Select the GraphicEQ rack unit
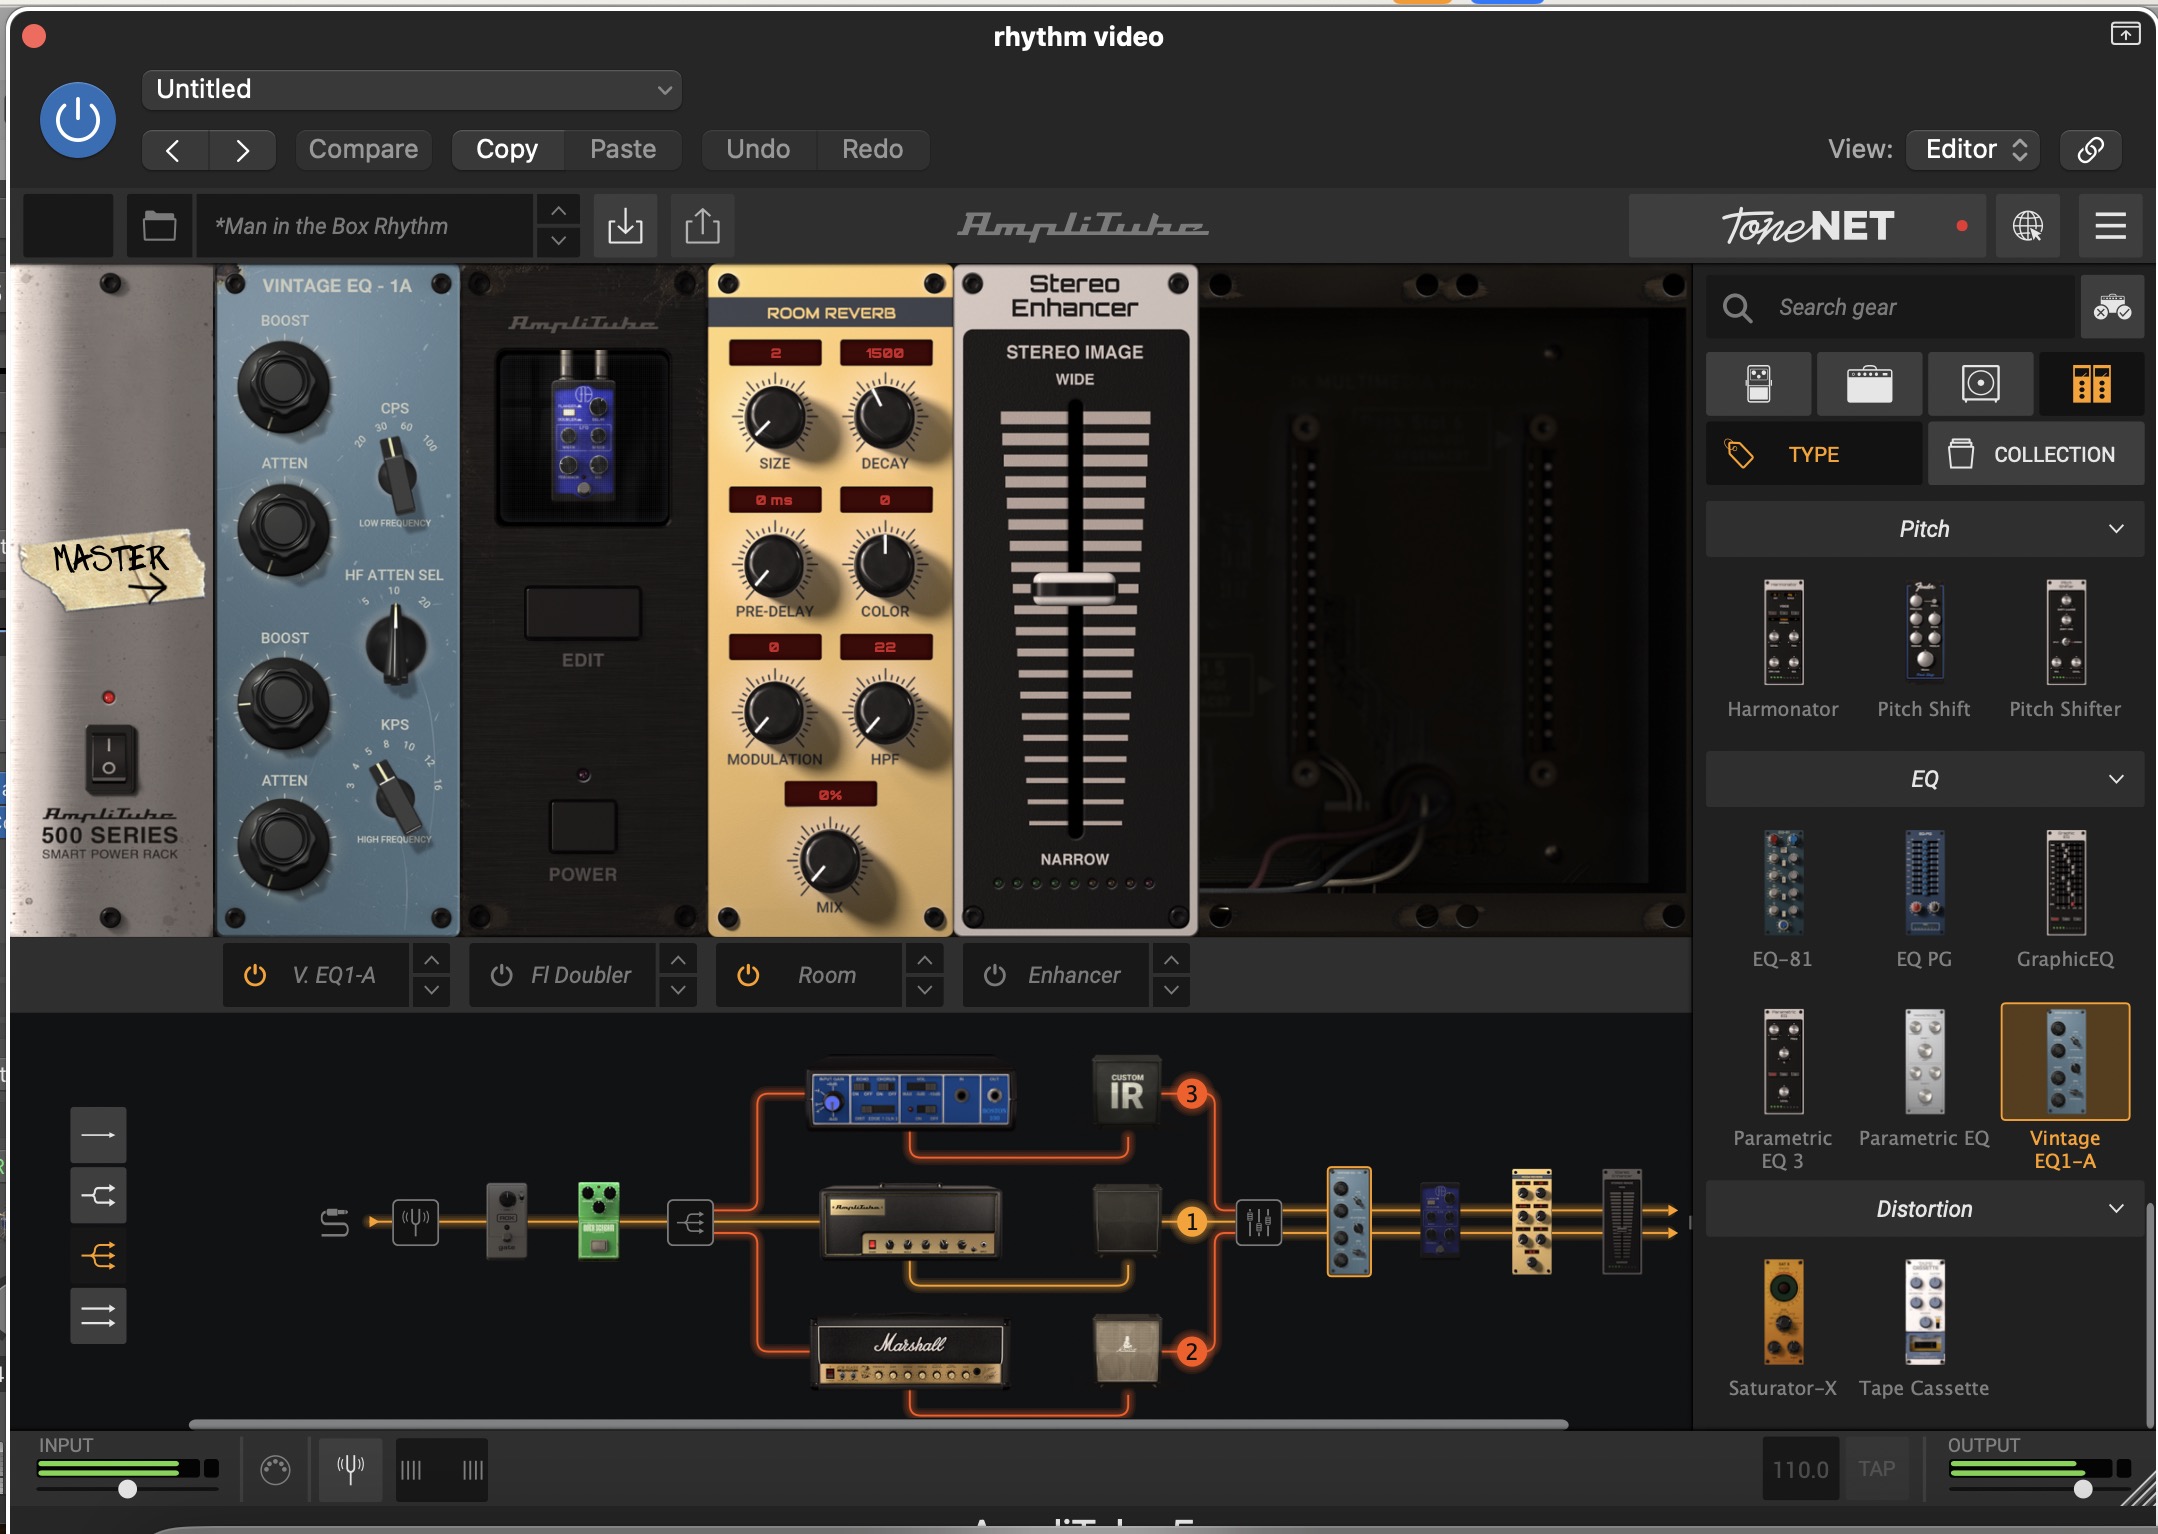This screenshot has height=1534, width=2158. click(2065, 898)
